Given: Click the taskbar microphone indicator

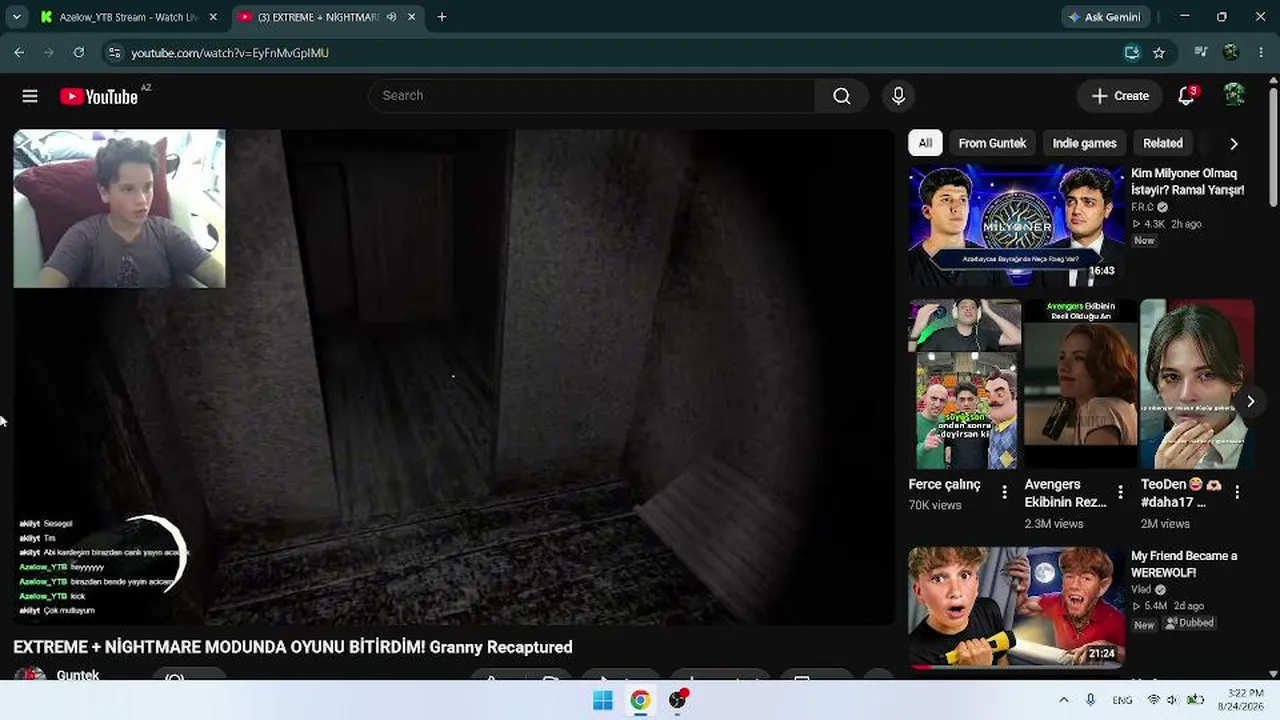Looking at the screenshot, I should tap(1090, 700).
